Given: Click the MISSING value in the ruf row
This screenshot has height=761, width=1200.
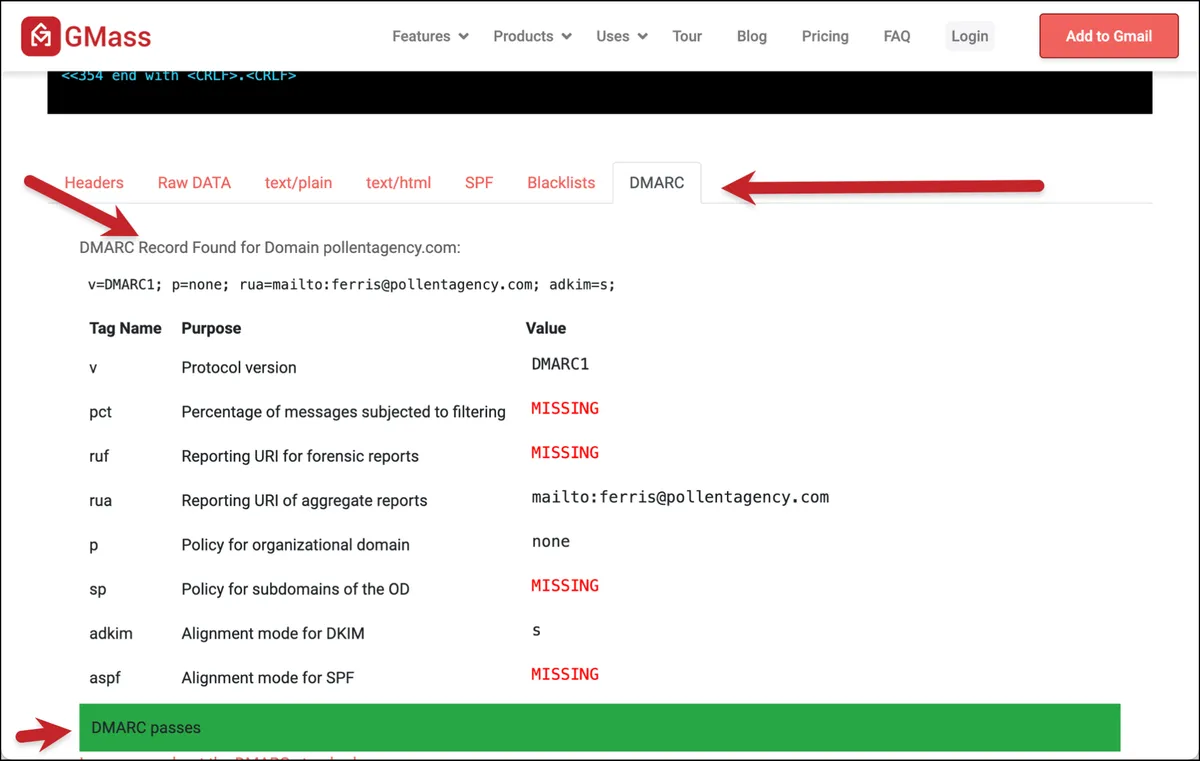Looking at the screenshot, I should [565, 453].
